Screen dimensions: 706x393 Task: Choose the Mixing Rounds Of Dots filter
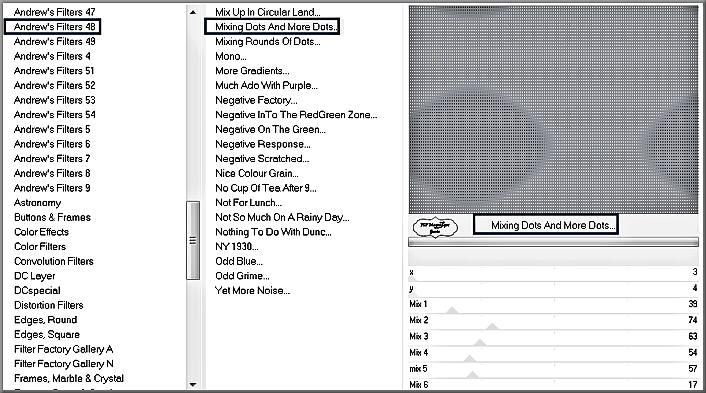coord(268,42)
